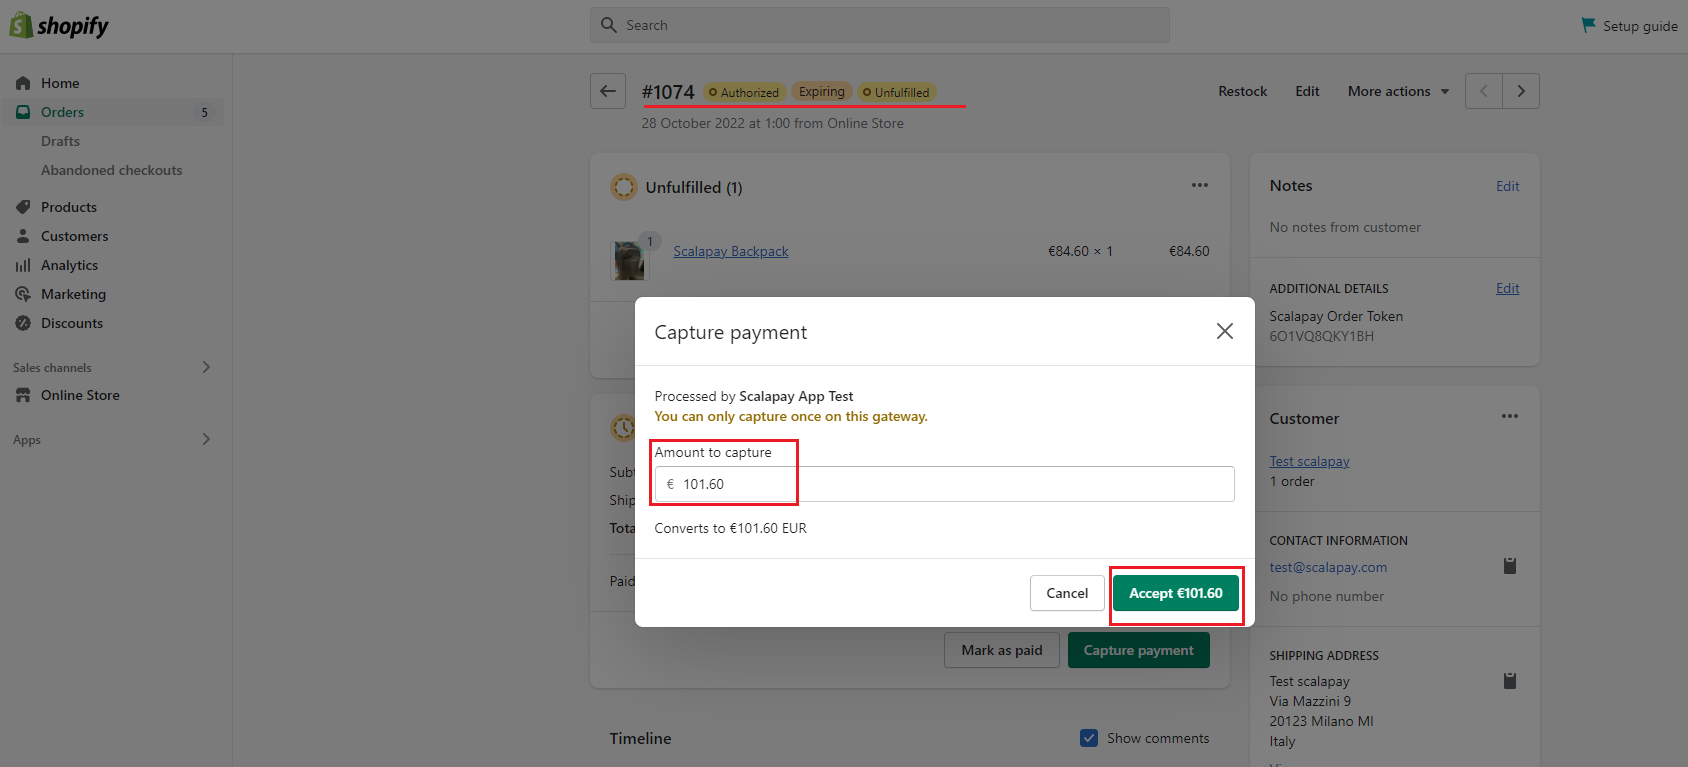1688x767 pixels.
Task: Click the search magnifier icon
Action: click(609, 25)
